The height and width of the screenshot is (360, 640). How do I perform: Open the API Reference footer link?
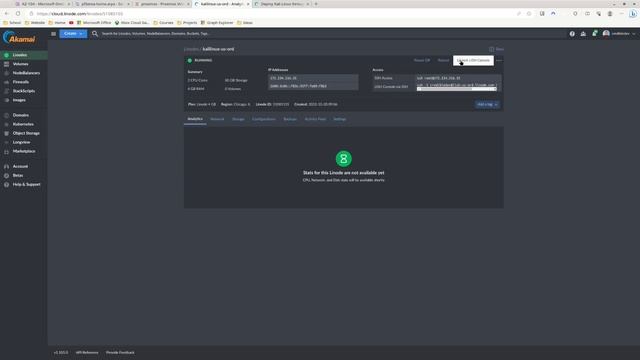tap(87, 353)
